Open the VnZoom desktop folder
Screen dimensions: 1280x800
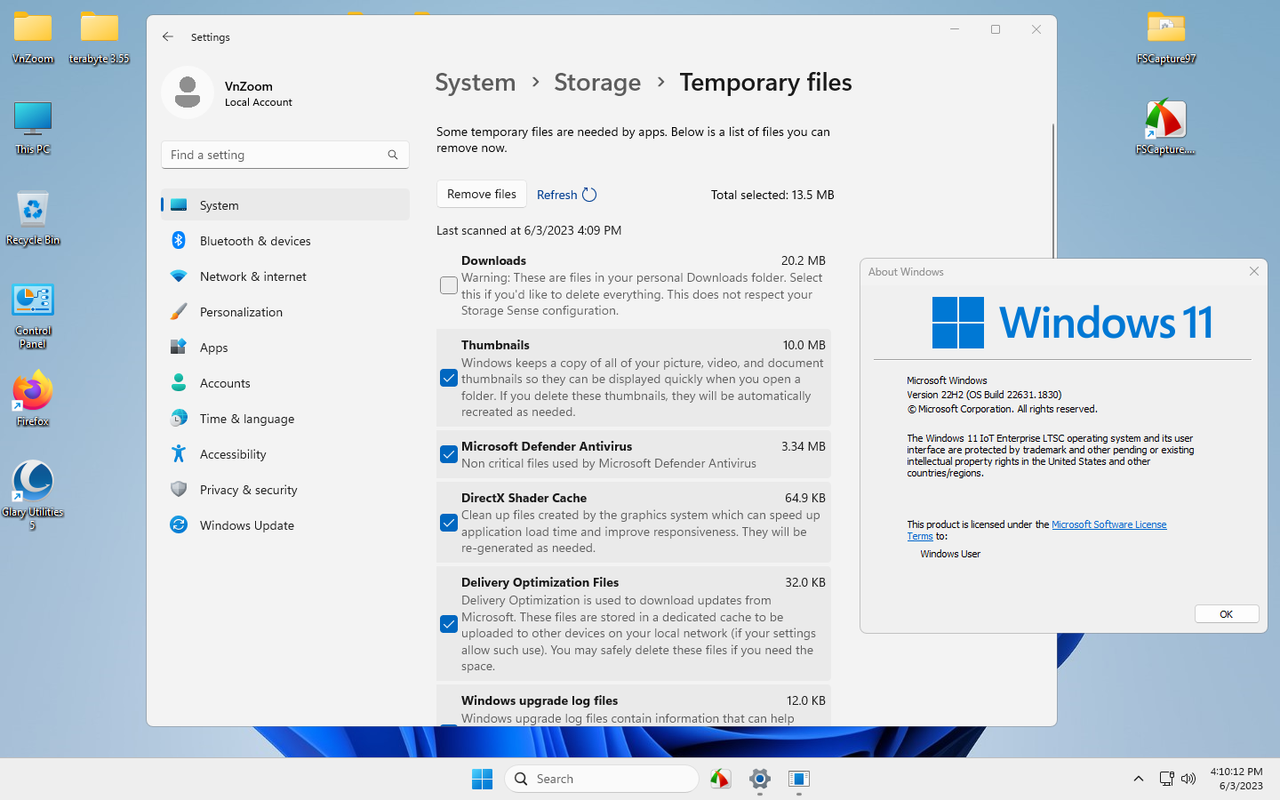click(x=33, y=37)
